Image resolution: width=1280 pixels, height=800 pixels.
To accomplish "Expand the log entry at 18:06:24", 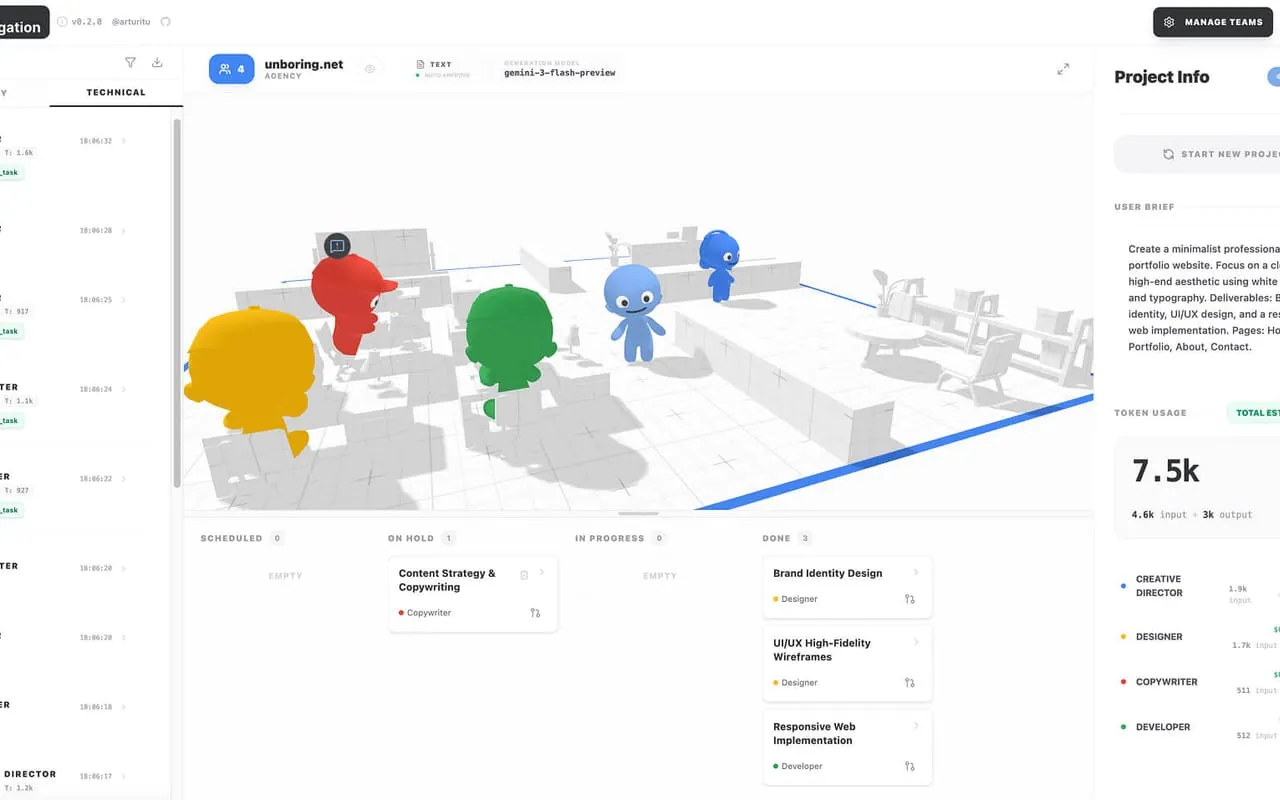I will coord(124,389).
